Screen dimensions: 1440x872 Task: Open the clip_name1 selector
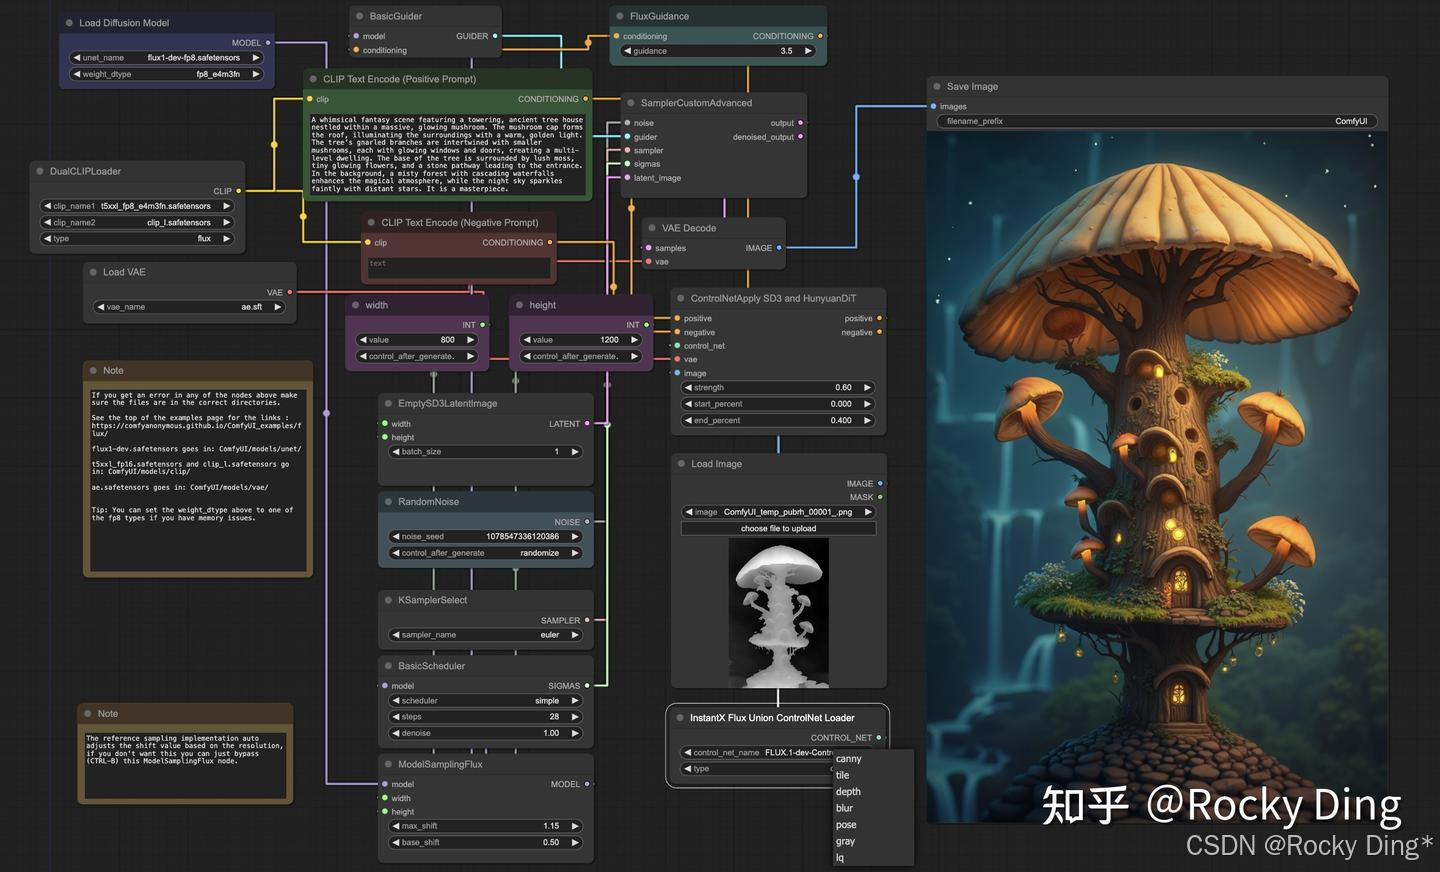[137, 206]
